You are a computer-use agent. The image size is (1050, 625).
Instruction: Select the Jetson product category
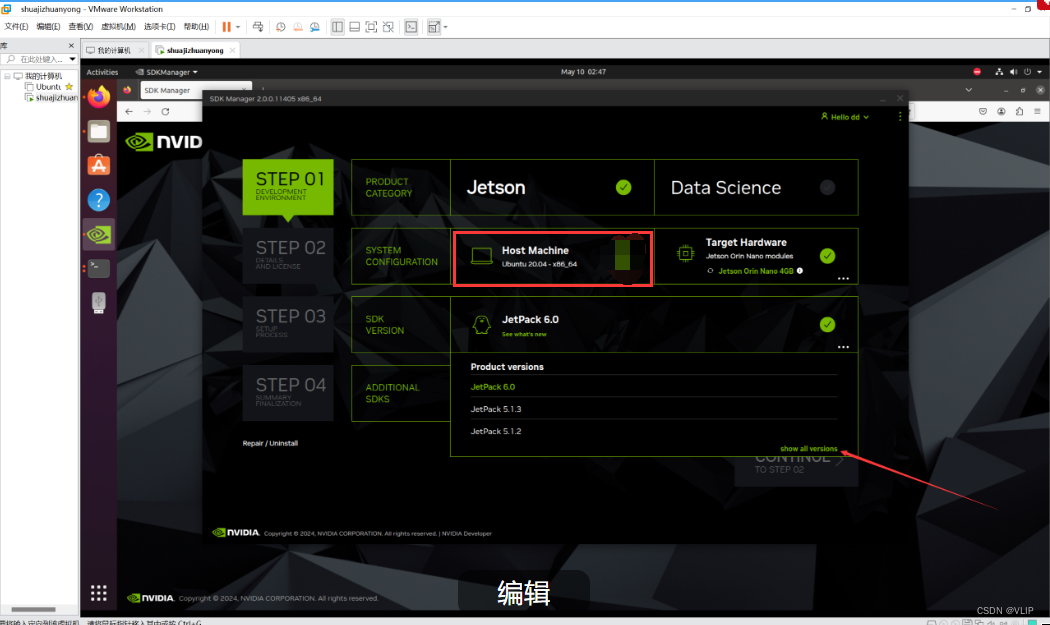point(552,188)
